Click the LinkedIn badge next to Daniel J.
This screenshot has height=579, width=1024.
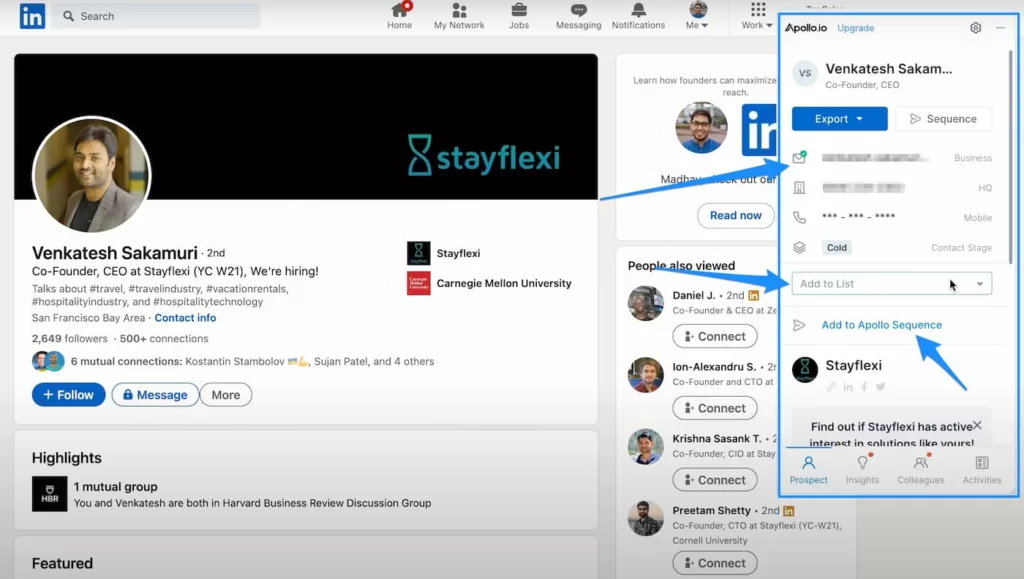pyautogui.click(x=754, y=295)
